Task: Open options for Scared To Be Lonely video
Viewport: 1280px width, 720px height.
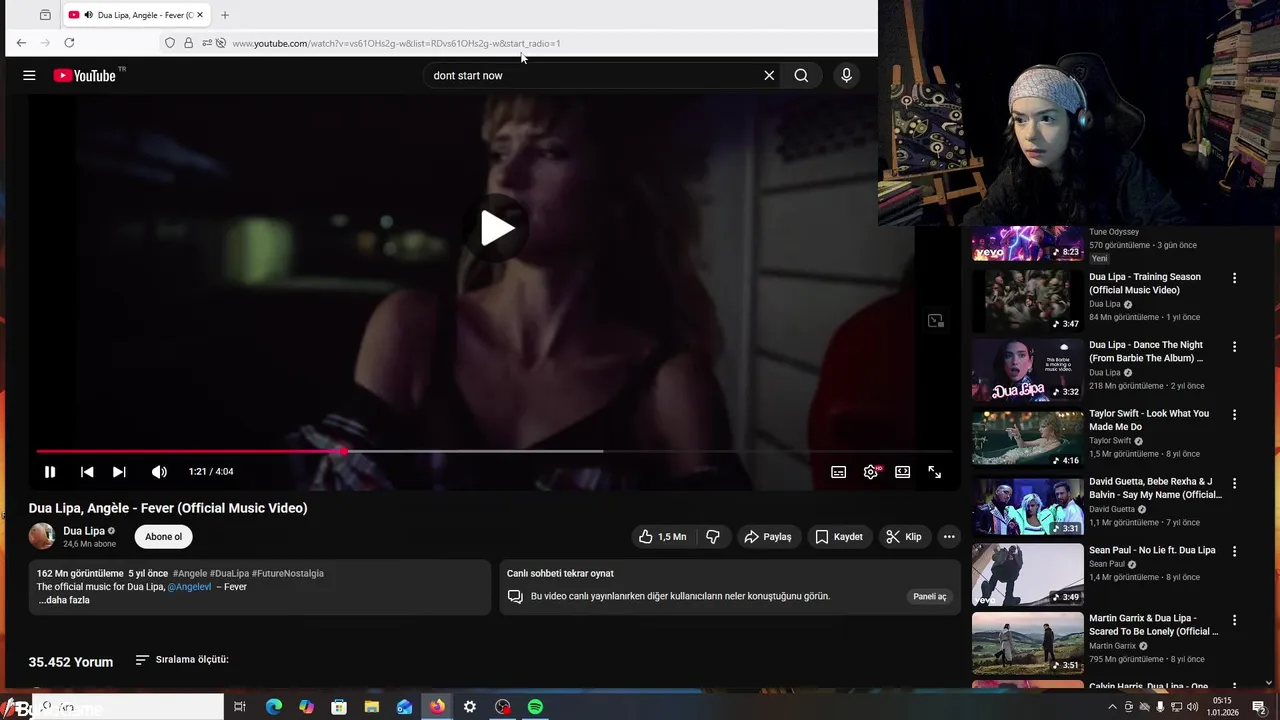Action: pos(1234,620)
